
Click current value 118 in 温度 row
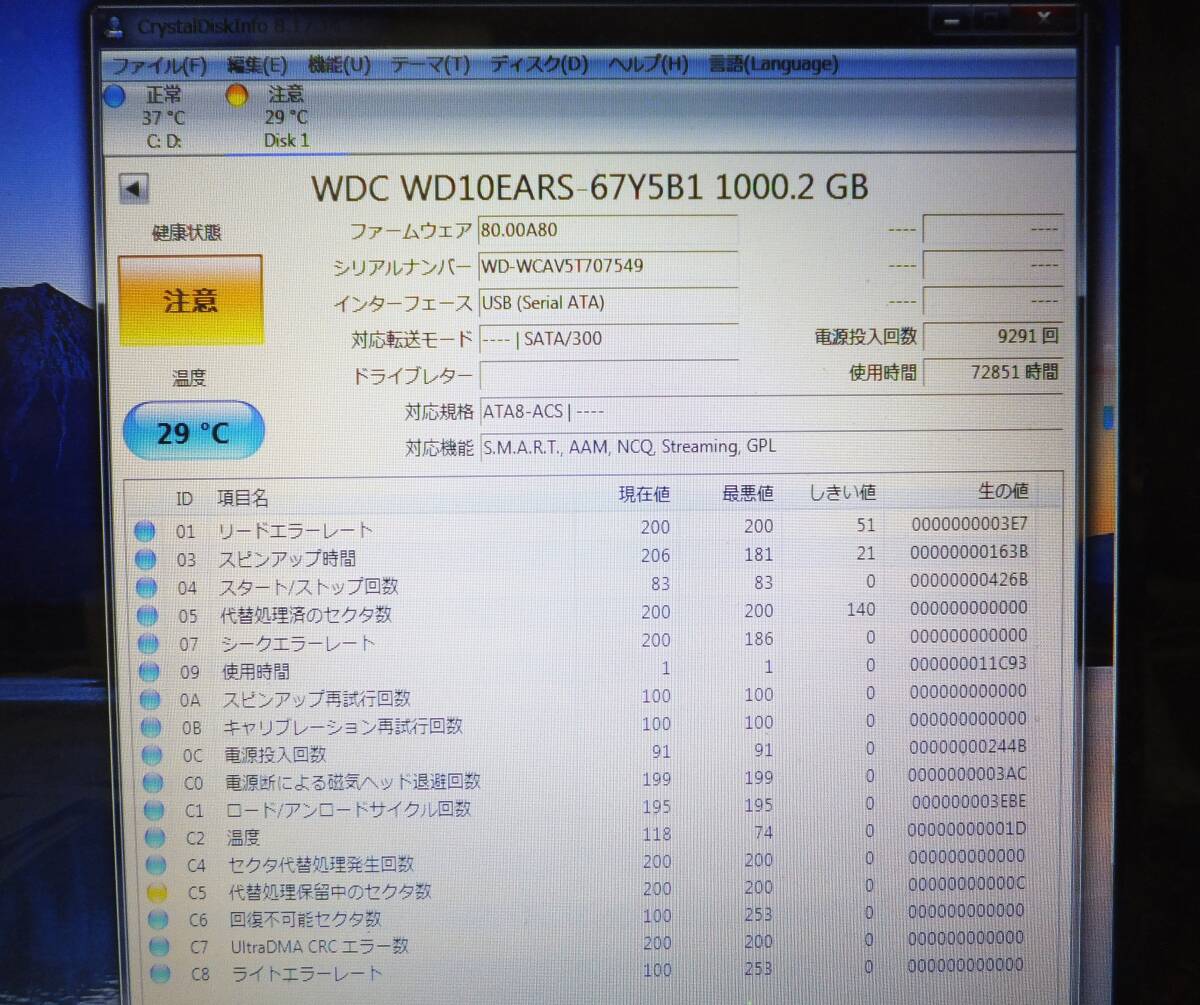655,835
